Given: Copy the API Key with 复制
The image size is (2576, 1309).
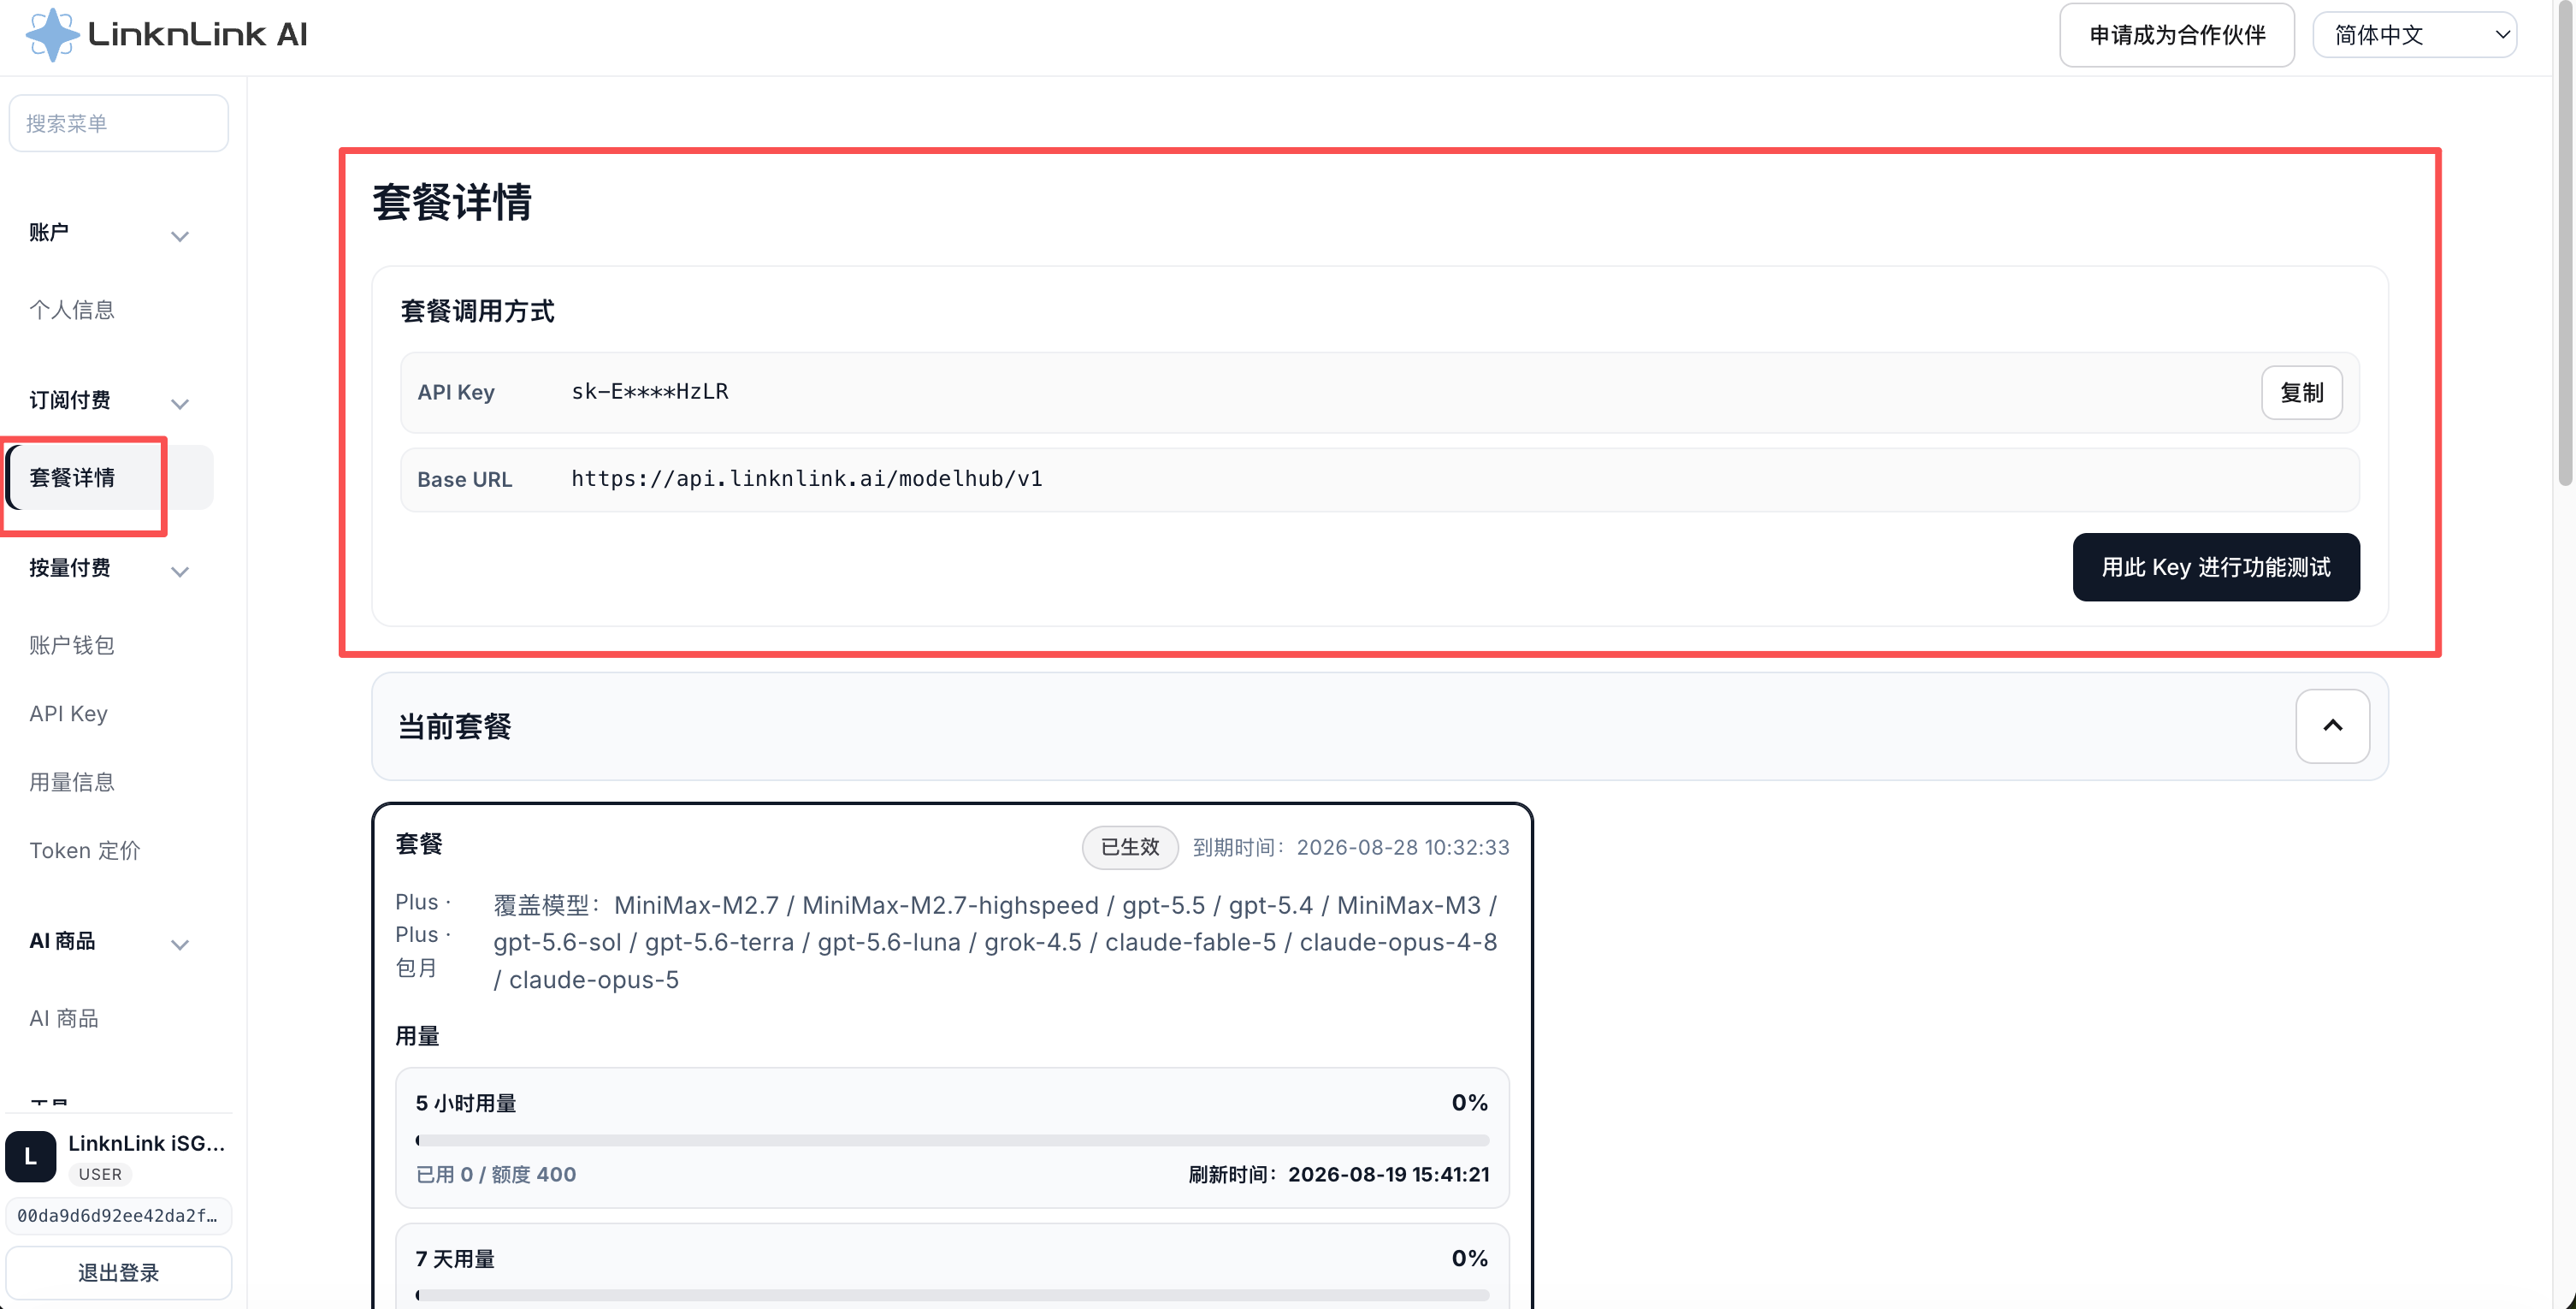Looking at the screenshot, I should click(2301, 392).
